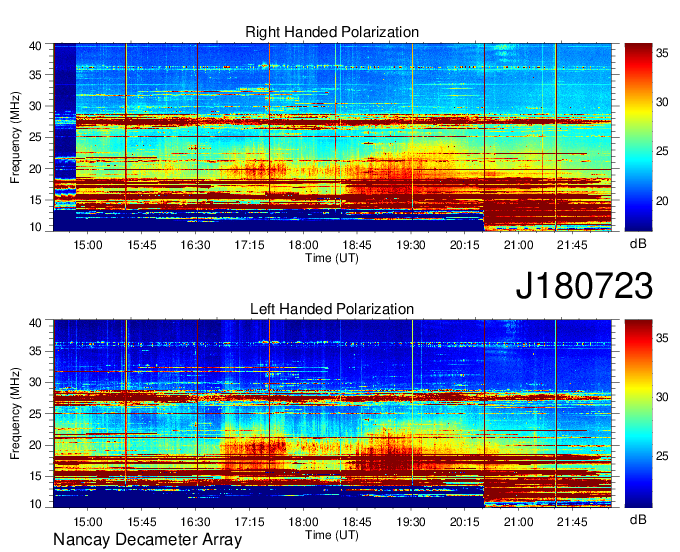
Task: Click the 17:15 time tick of the right-handed plot
Action: [x=249, y=245]
